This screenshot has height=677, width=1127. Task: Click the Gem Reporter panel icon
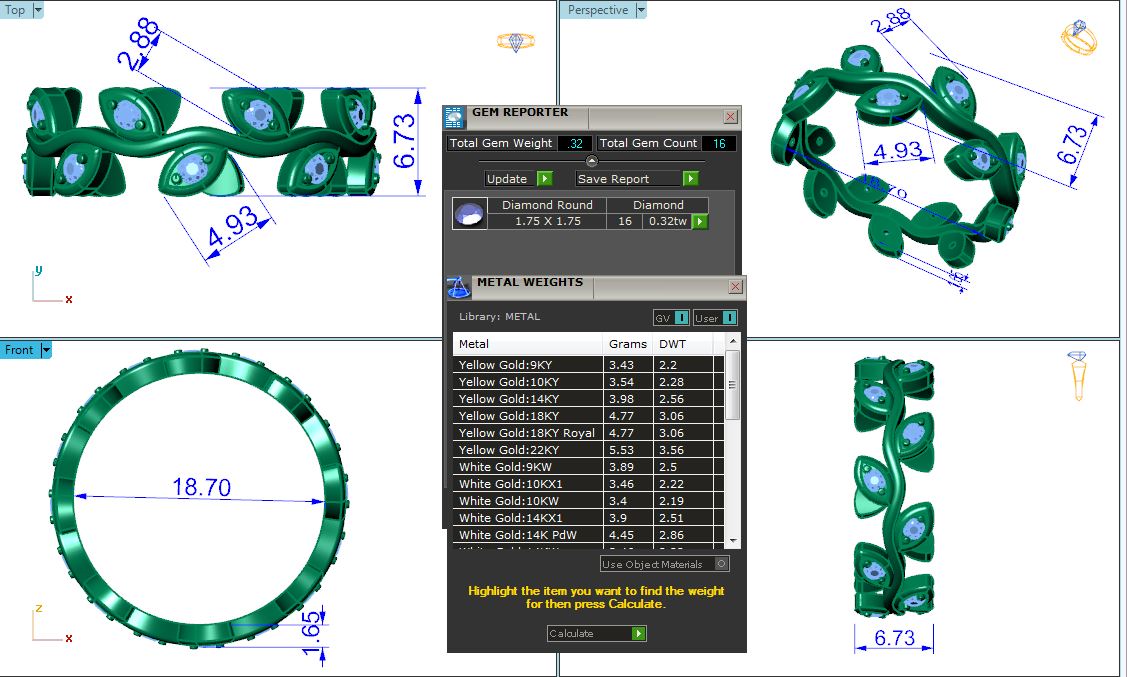point(454,116)
